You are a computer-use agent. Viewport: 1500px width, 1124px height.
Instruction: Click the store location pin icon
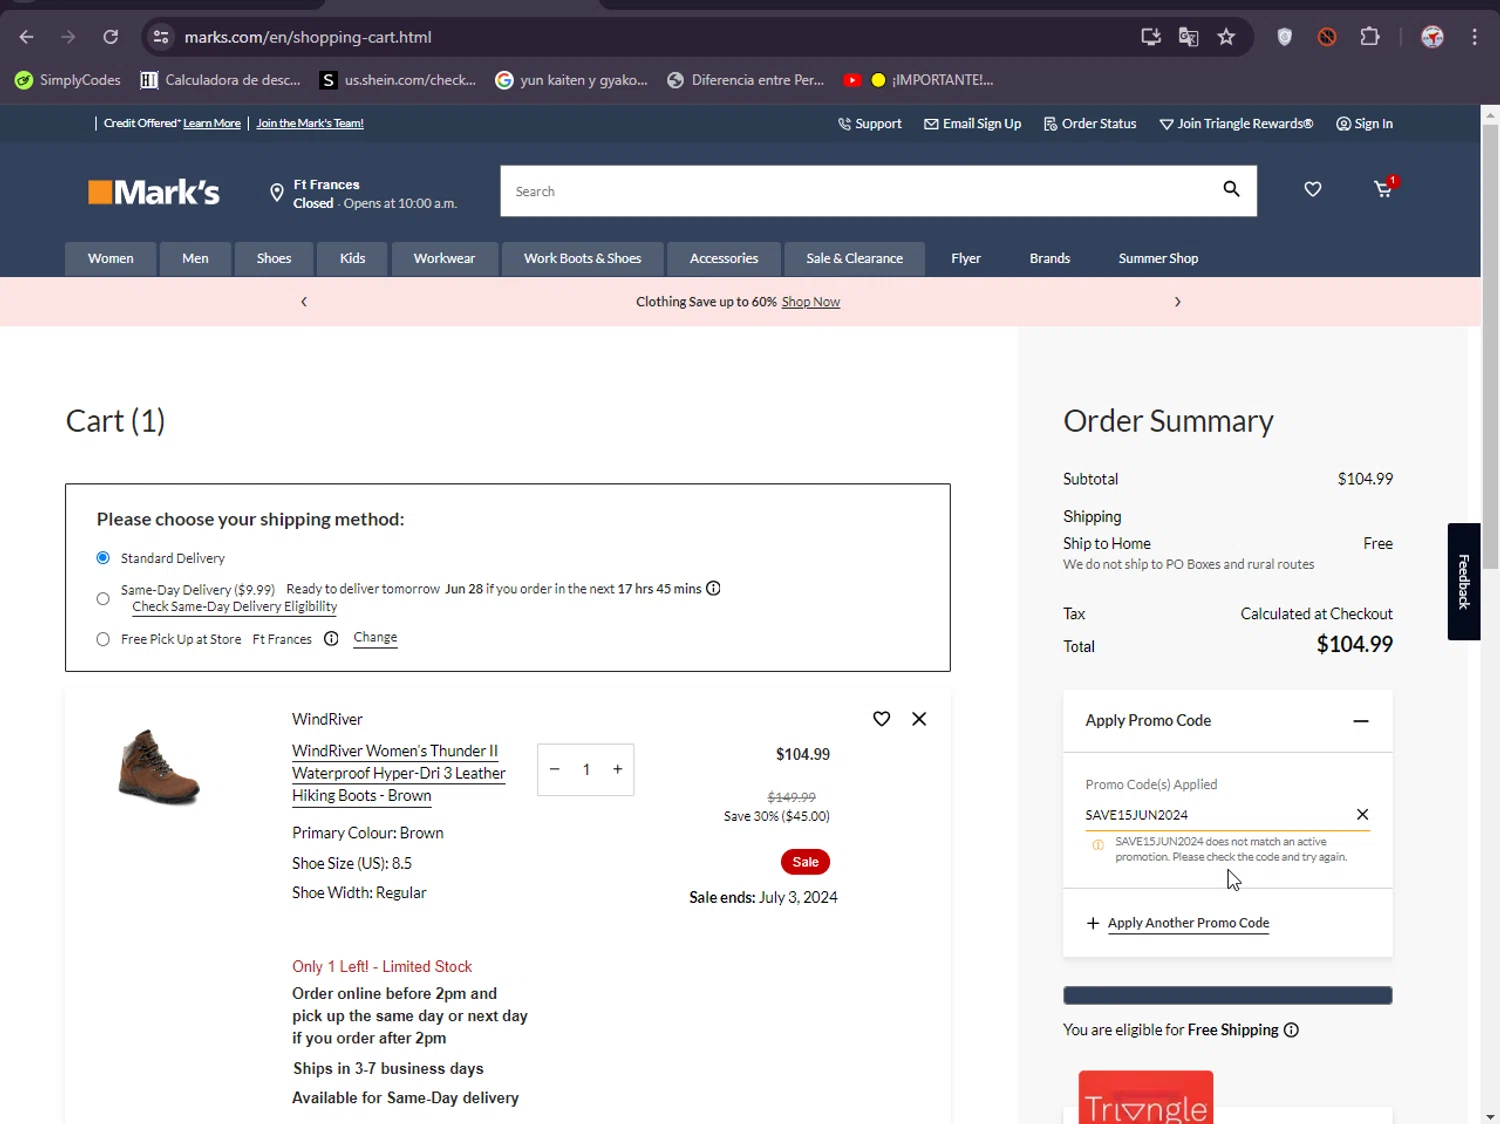pyautogui.click(x=277, y=193)
